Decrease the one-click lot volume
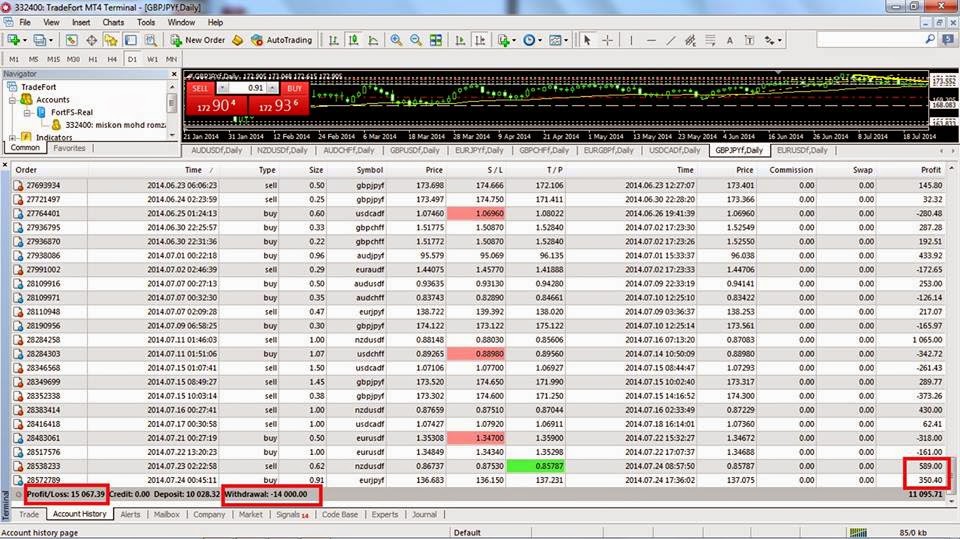The height and width of the screenshot is (539, 960). (x=222, y=88)
